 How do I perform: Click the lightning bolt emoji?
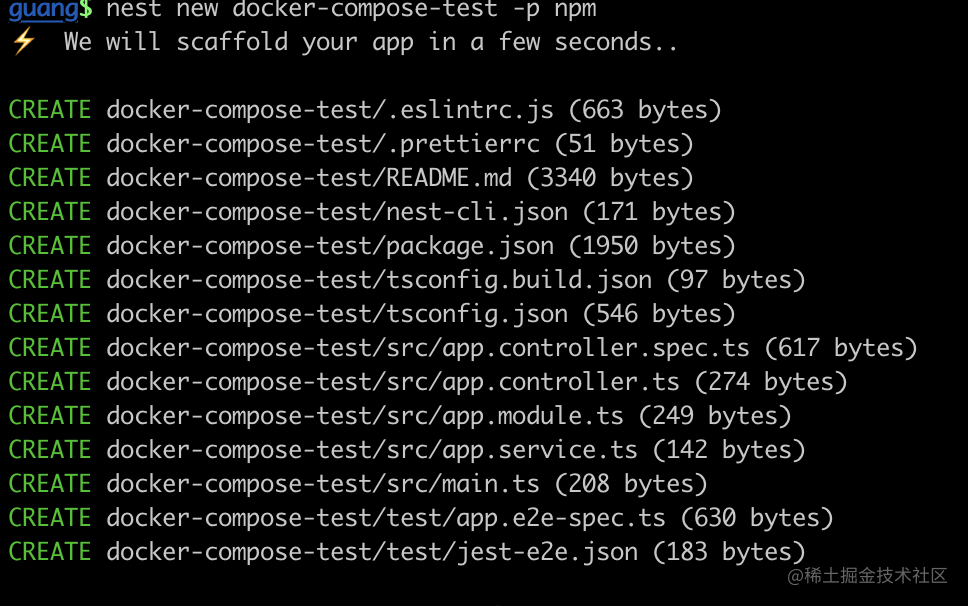[23, 42]
